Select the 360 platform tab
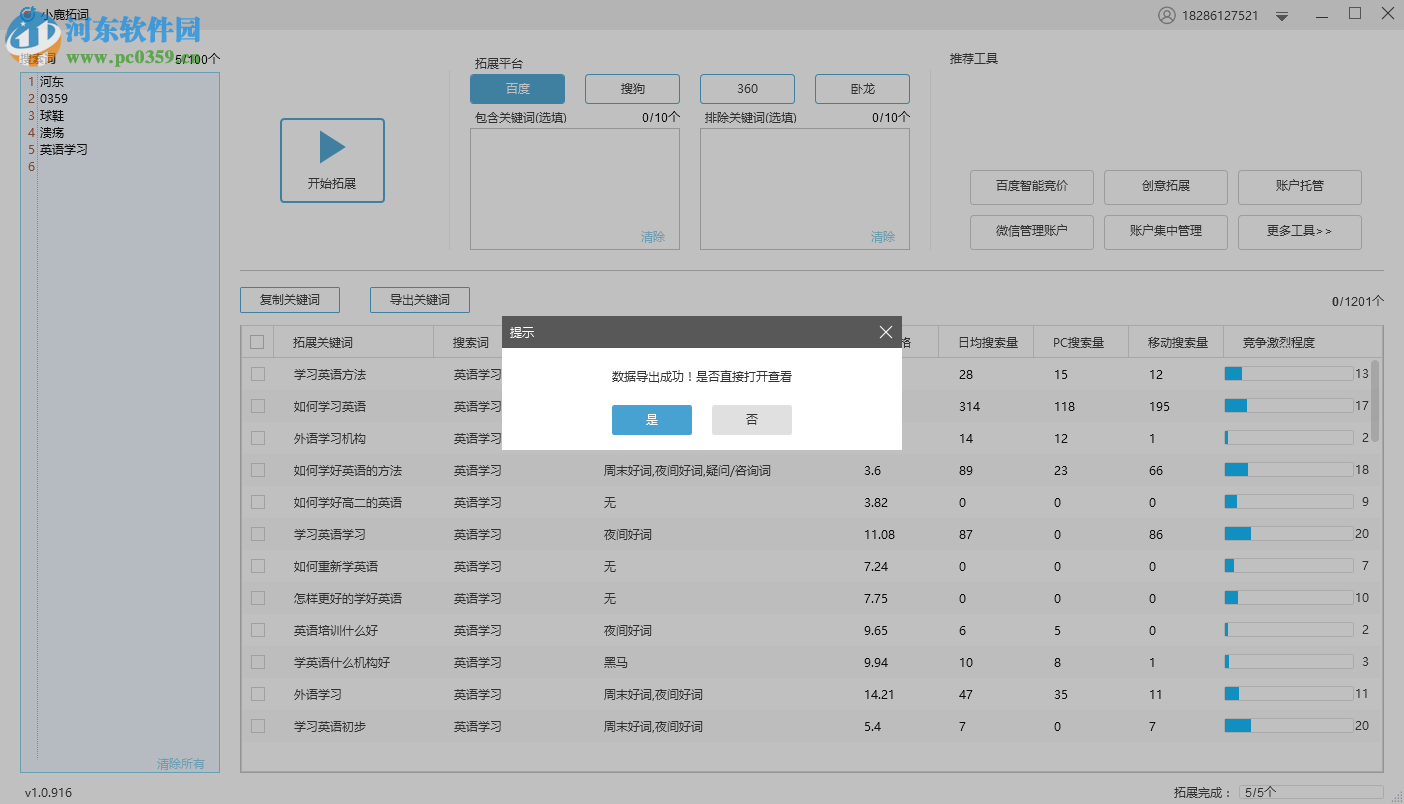The width and height of the screenshot is (1404, 804). coord(747,88)
